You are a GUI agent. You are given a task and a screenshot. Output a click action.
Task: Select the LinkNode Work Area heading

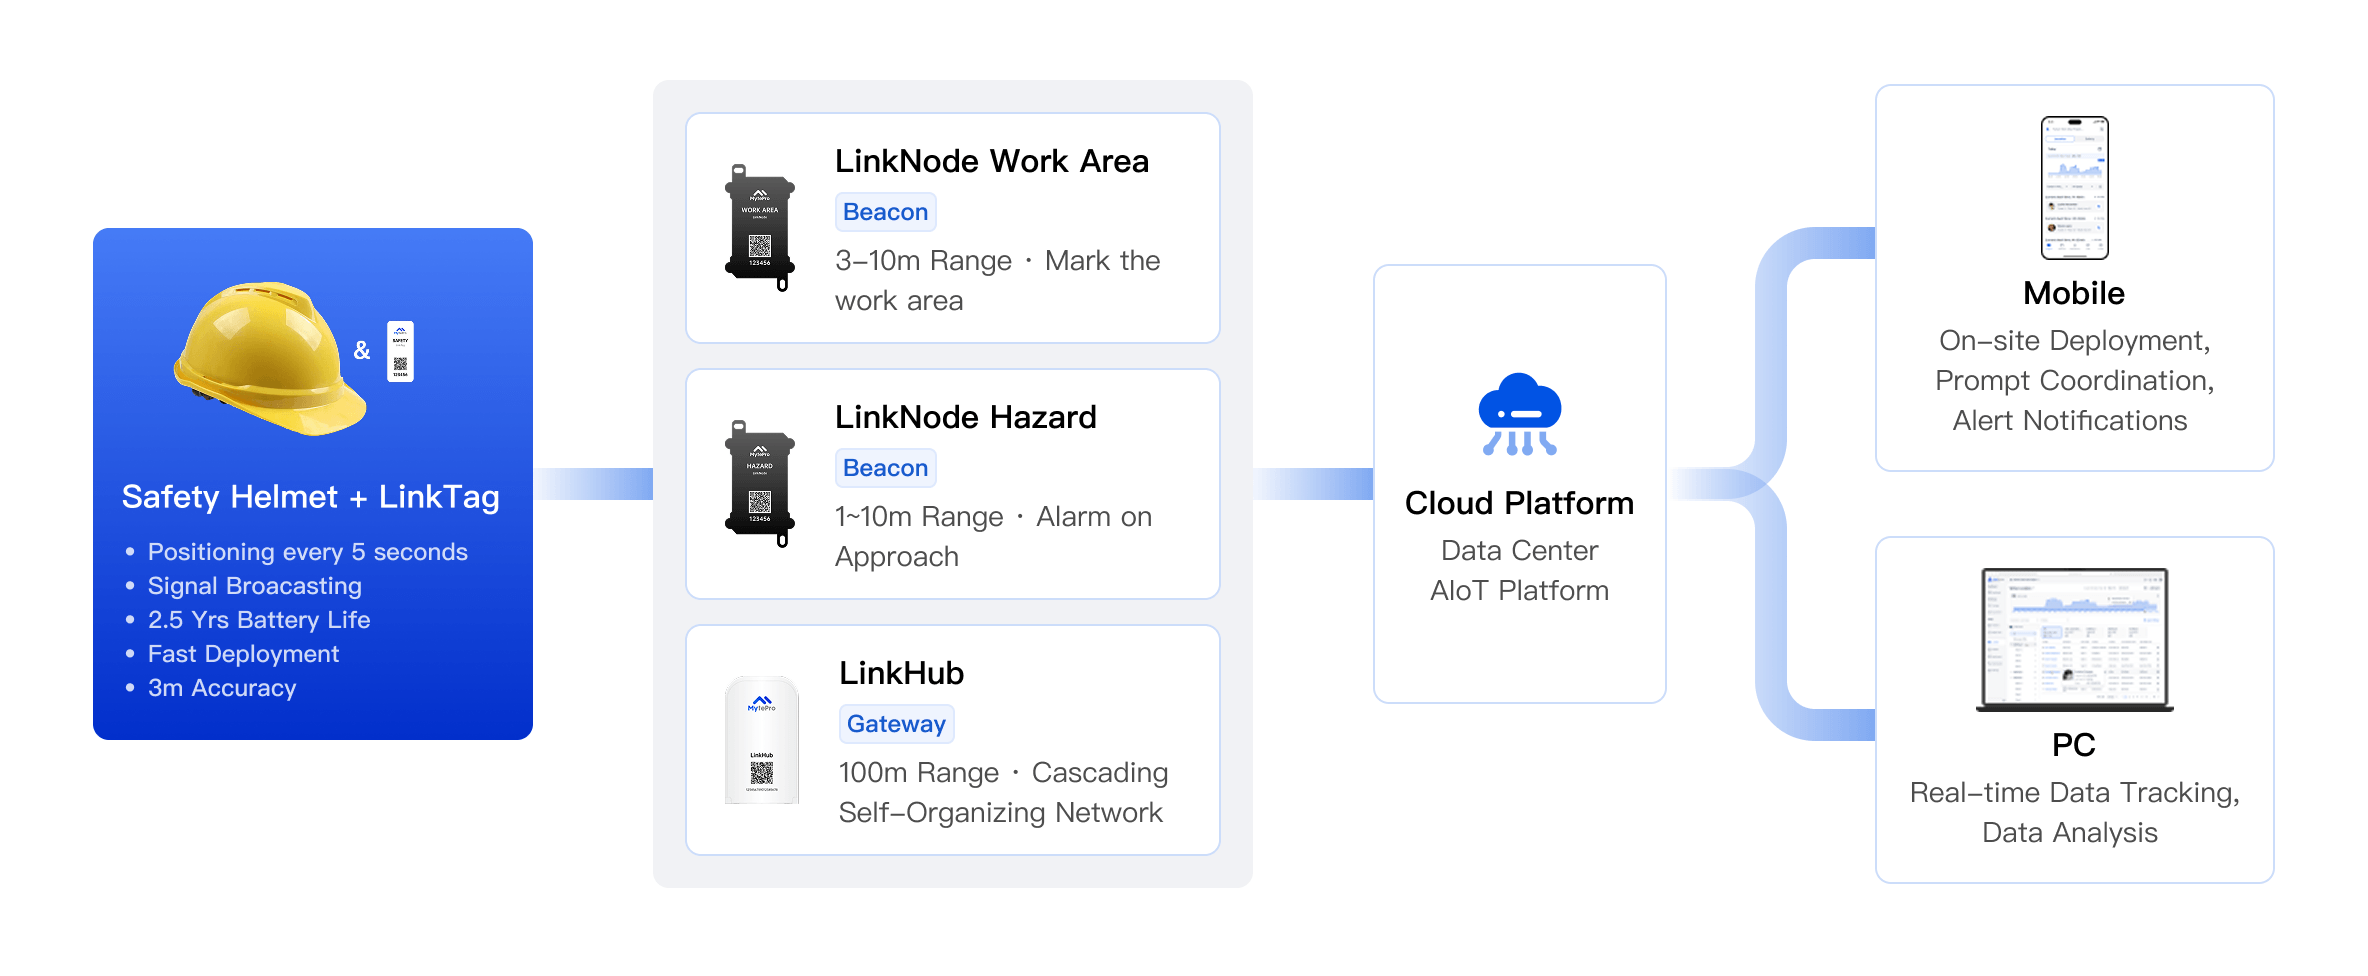pos(991,161)
